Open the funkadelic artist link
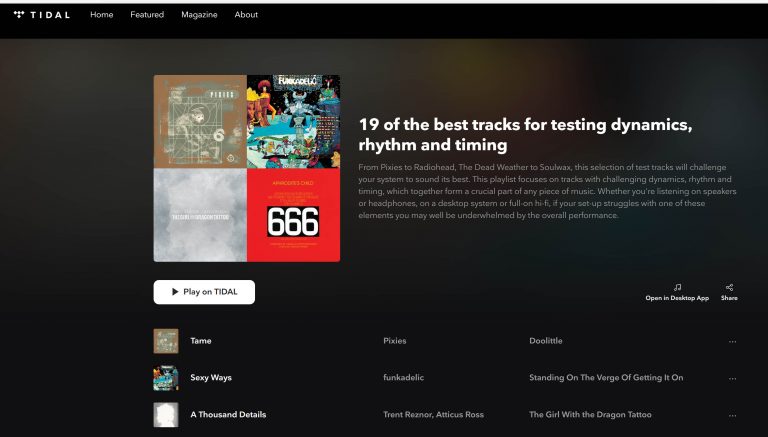This screenshot has height=437, width=768. [404, 378]
